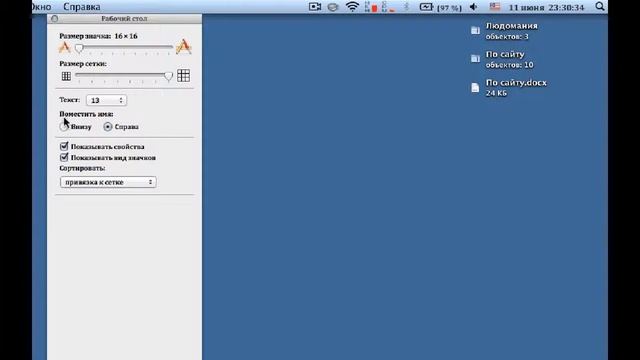
Task: Click the screen recording camera menu bar icon
Action: [x=315, y=7]
